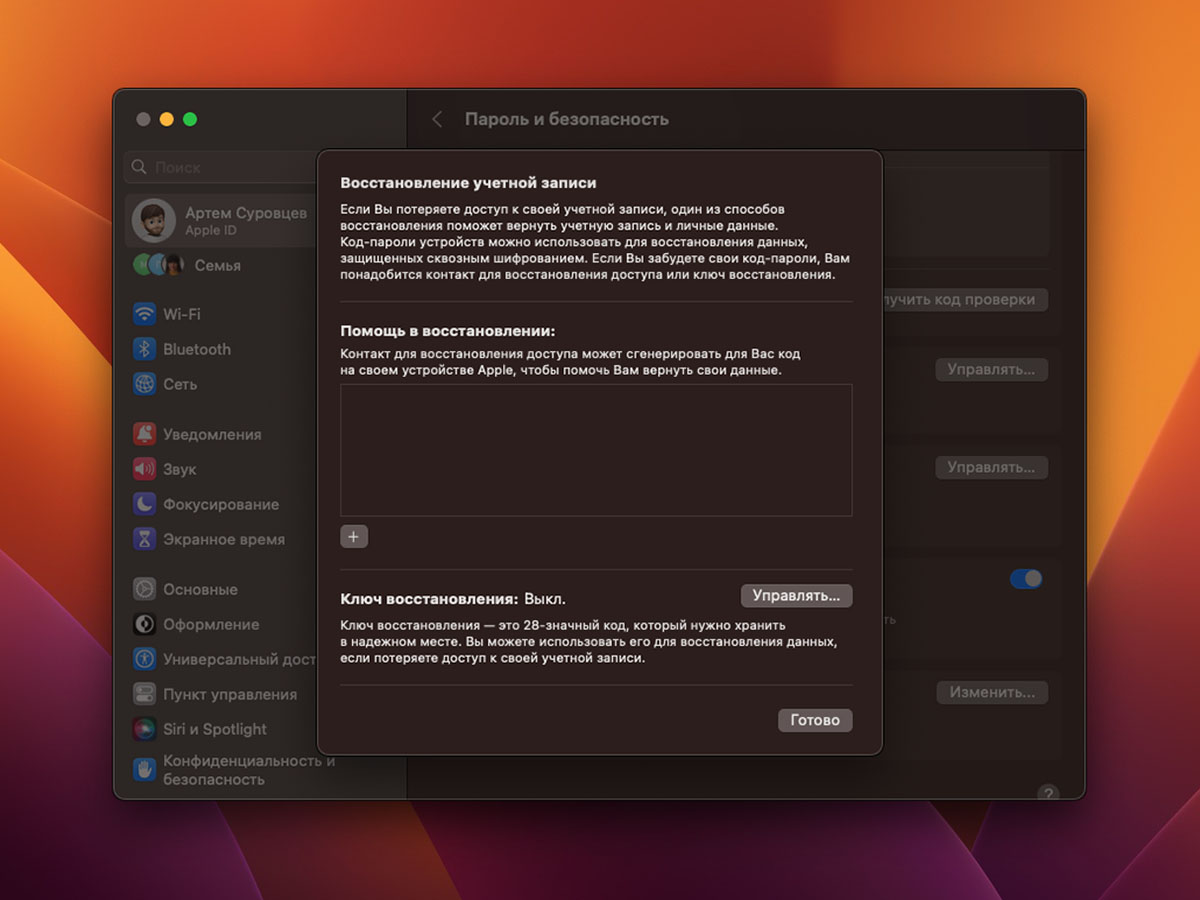Go back with the chevron arrow
This screenshot has height=900, width=1200.
click(437, 119)
